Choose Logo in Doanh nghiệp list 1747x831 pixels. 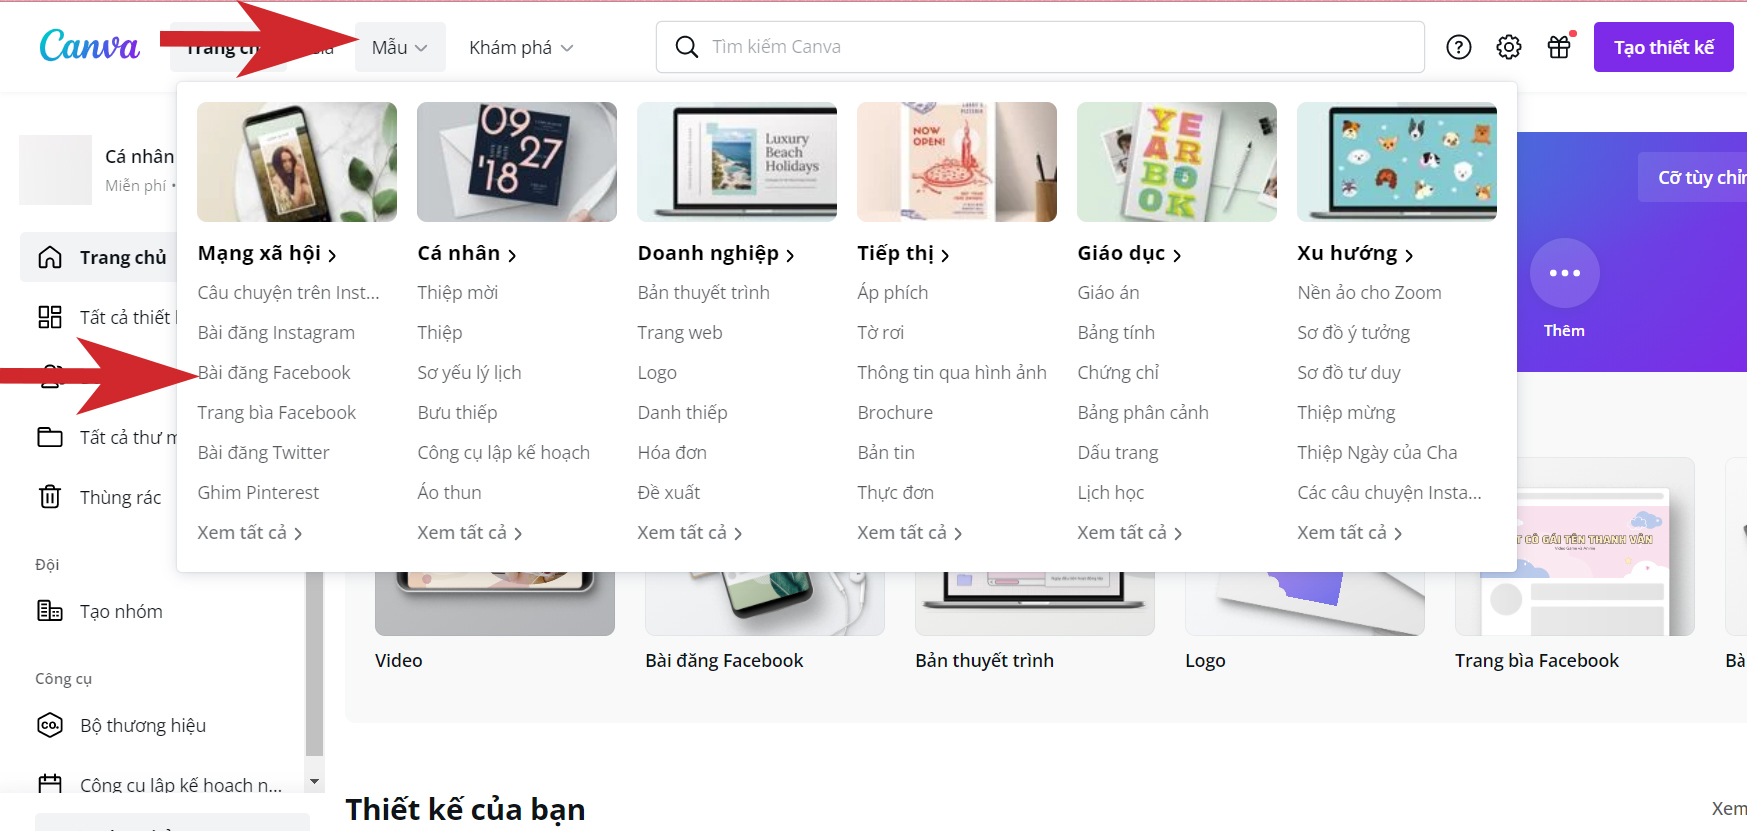point(657,373)
